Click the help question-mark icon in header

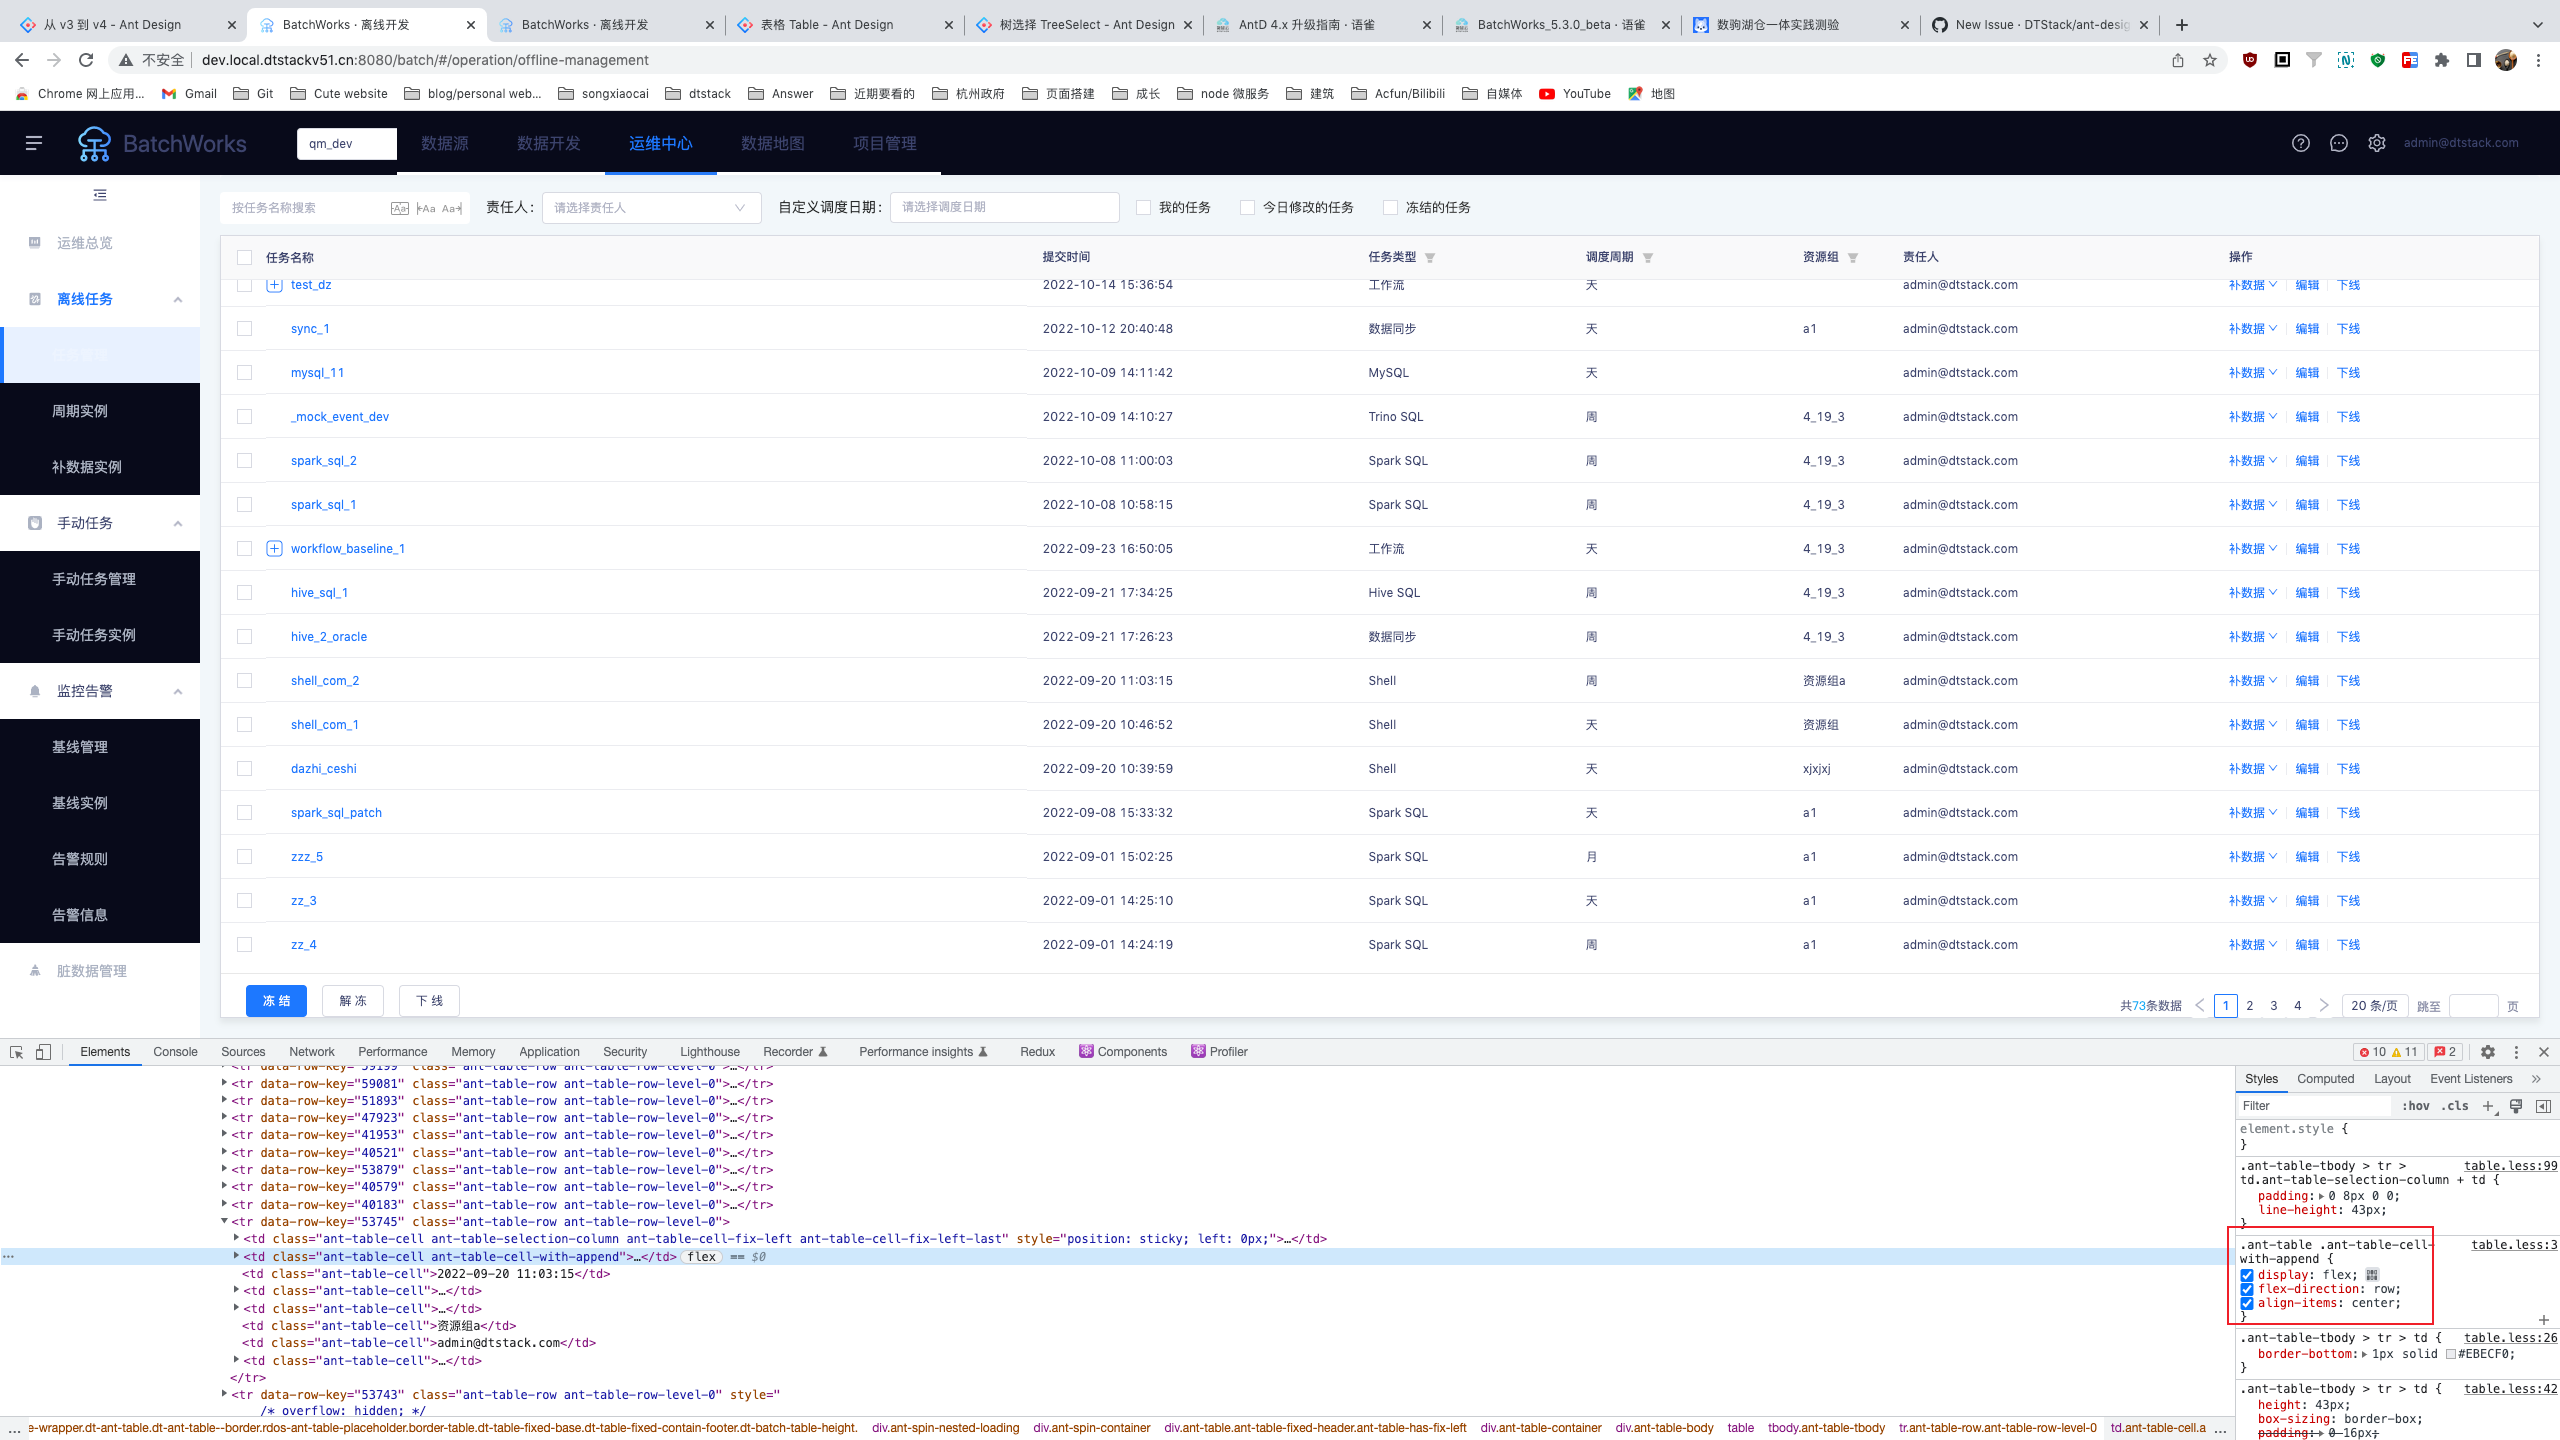pos(2302,143)
